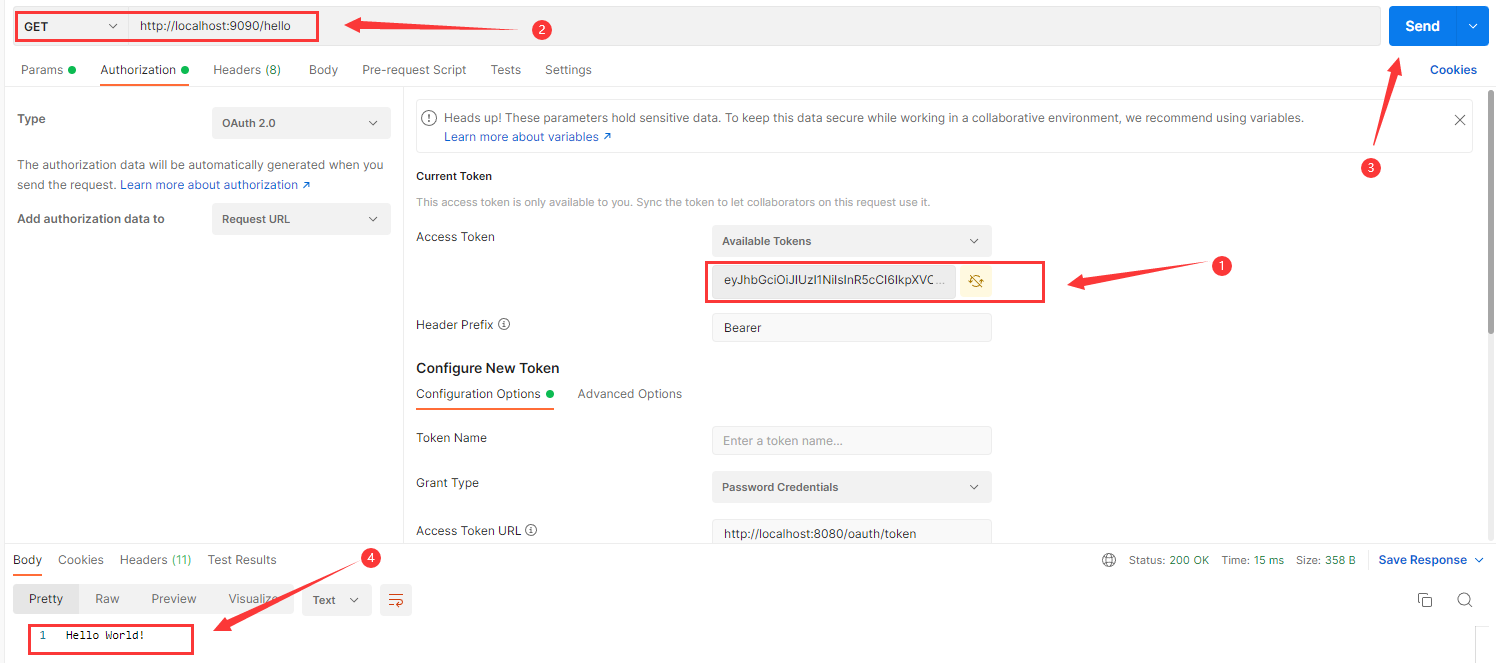Select the Configuration Options tab
Viewport: 1496px width, 663px height.
484,394
